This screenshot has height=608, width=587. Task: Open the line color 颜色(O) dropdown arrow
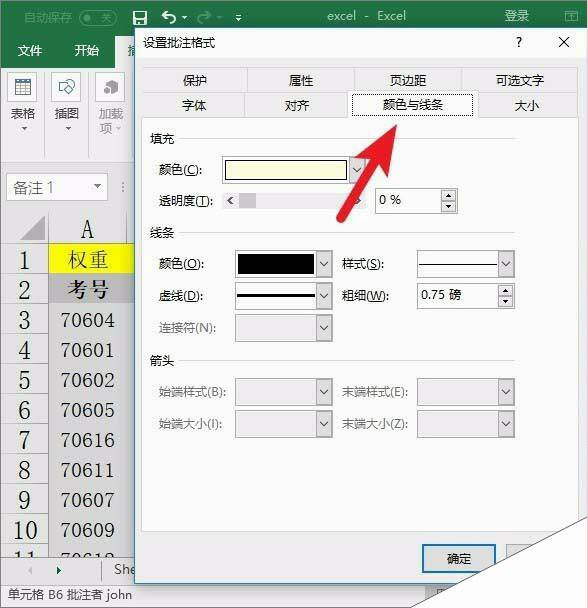click(x=324, y=264)
